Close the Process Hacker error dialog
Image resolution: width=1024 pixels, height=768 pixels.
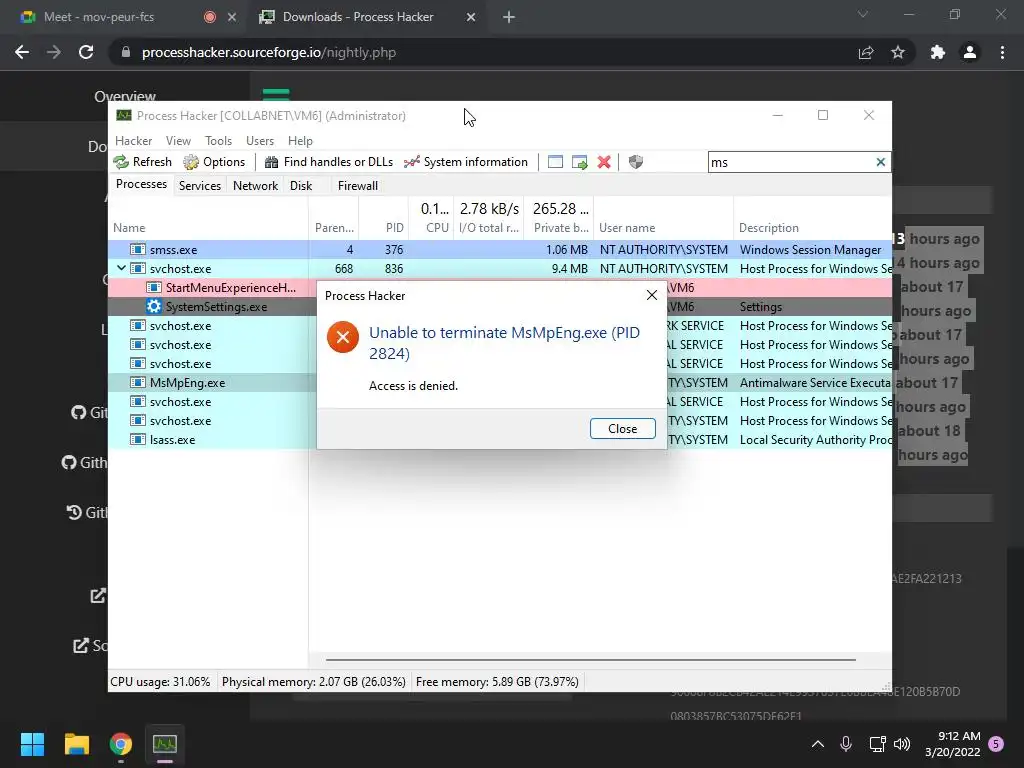coord(622,428)
